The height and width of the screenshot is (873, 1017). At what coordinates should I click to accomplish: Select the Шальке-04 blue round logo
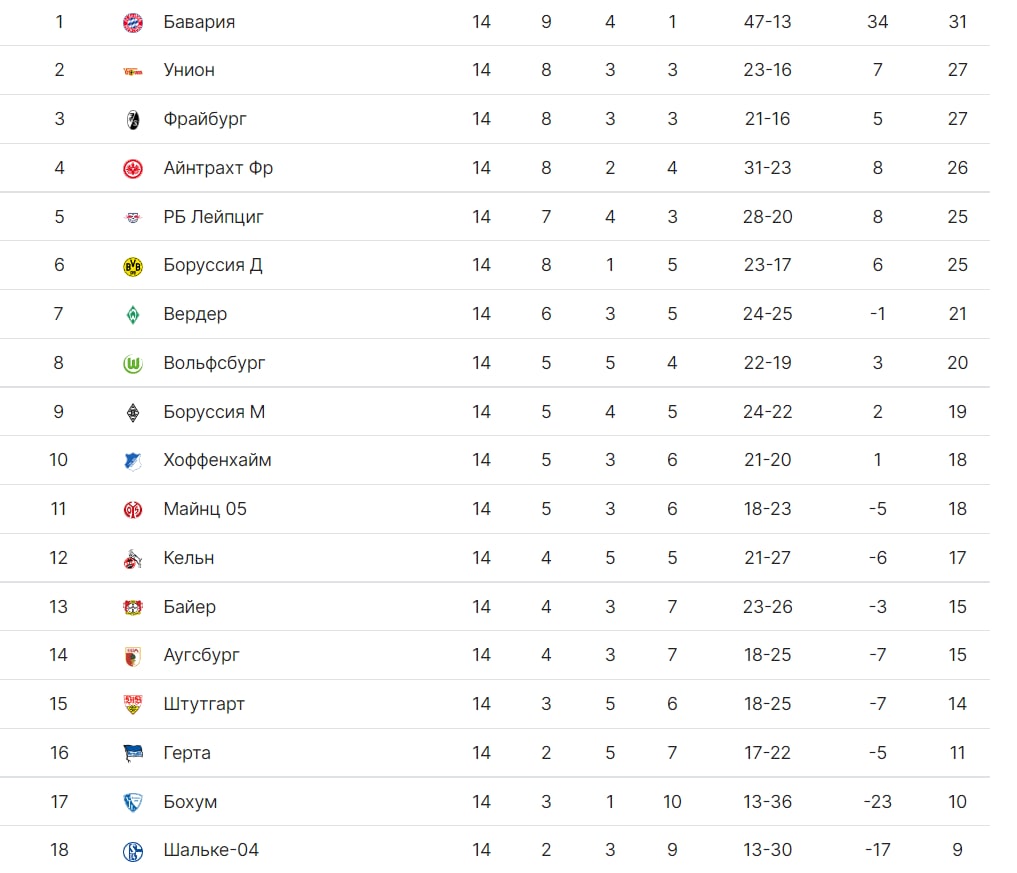[x=133, y=851]
